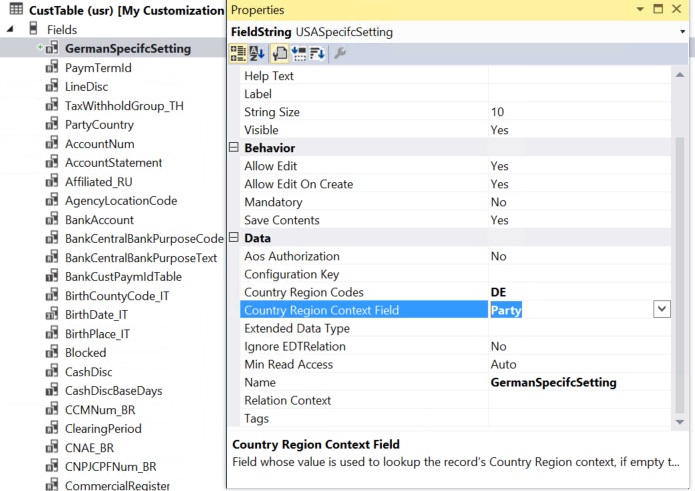Click the PaymTermId field icon
The width and height of the screenshot is (695, 491).
coord(51,68)
